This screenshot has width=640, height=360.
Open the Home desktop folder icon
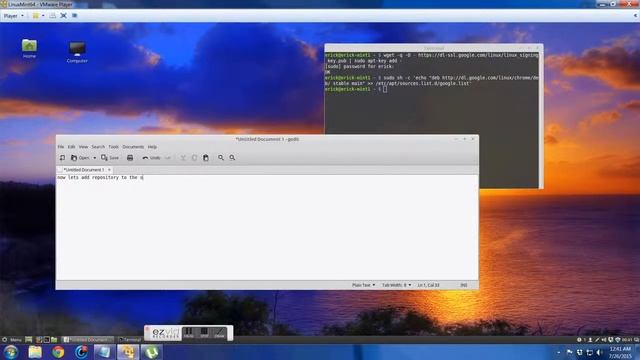[29, 49]
